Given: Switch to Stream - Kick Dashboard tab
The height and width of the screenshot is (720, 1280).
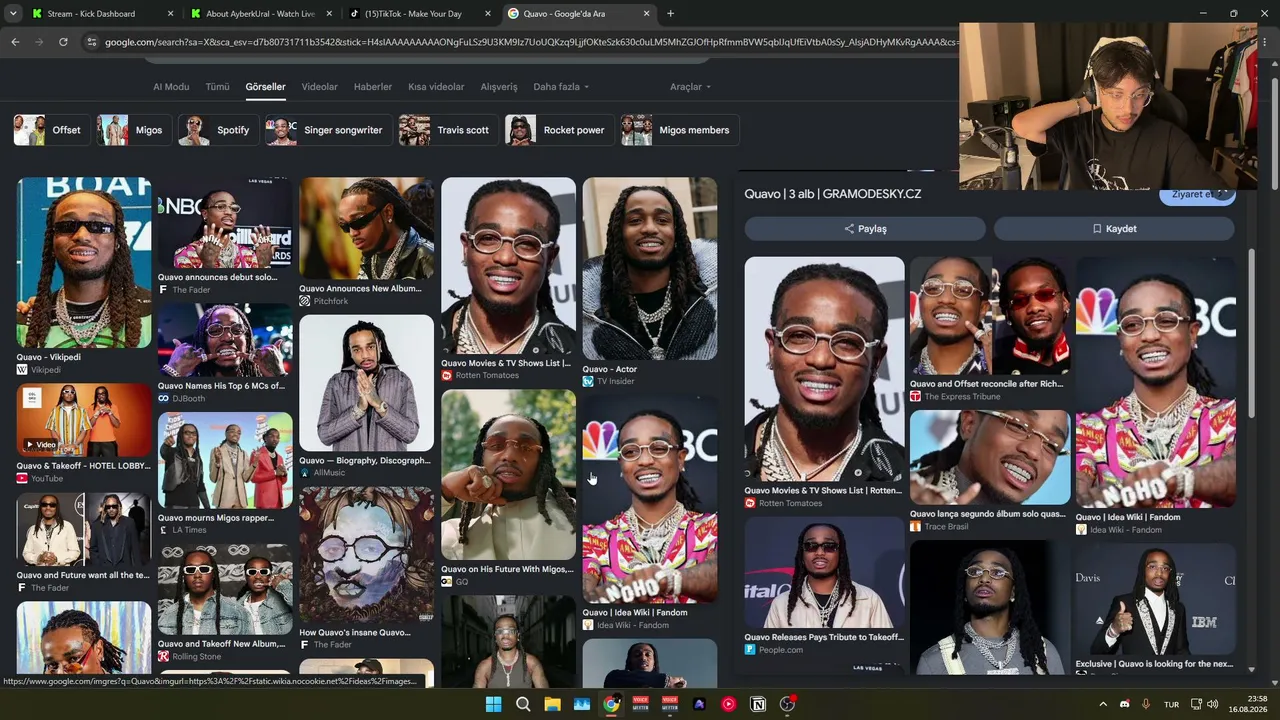Looking at the screenshot, I should click(102, 14).
